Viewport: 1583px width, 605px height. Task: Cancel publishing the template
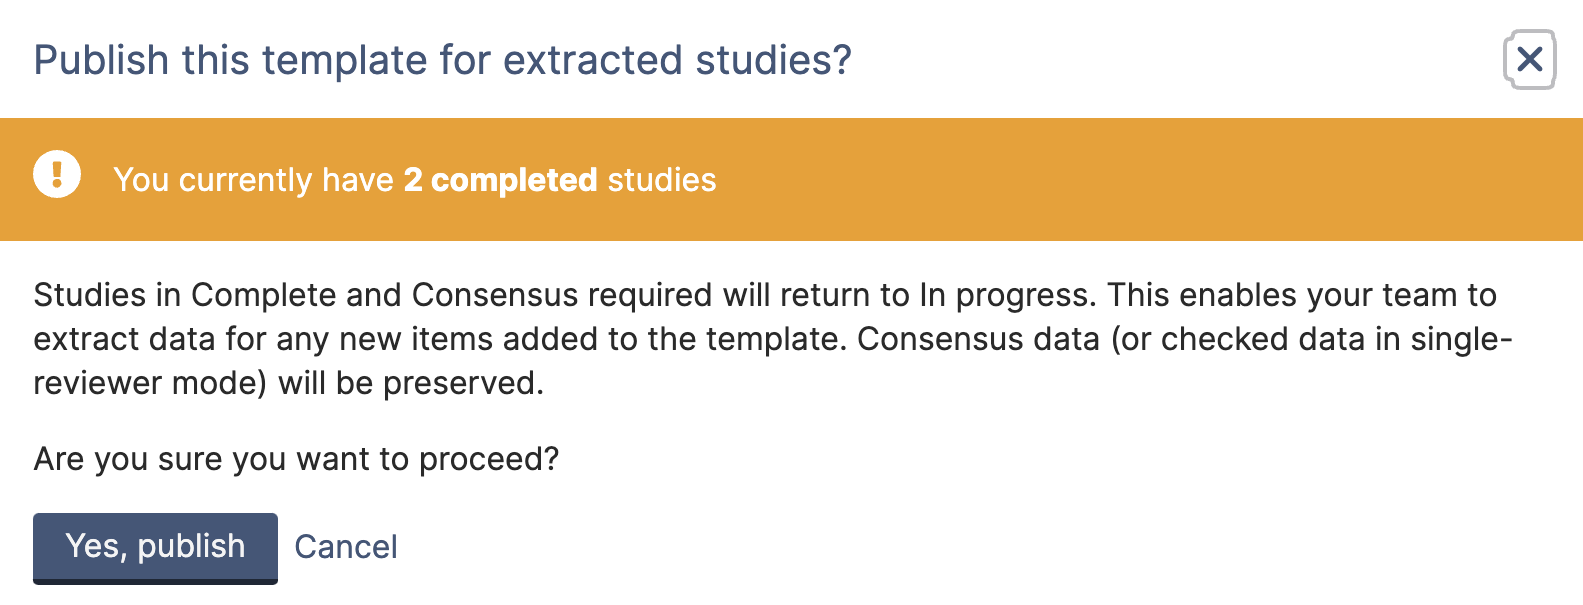pyautogui.click(x=346, y=547)
